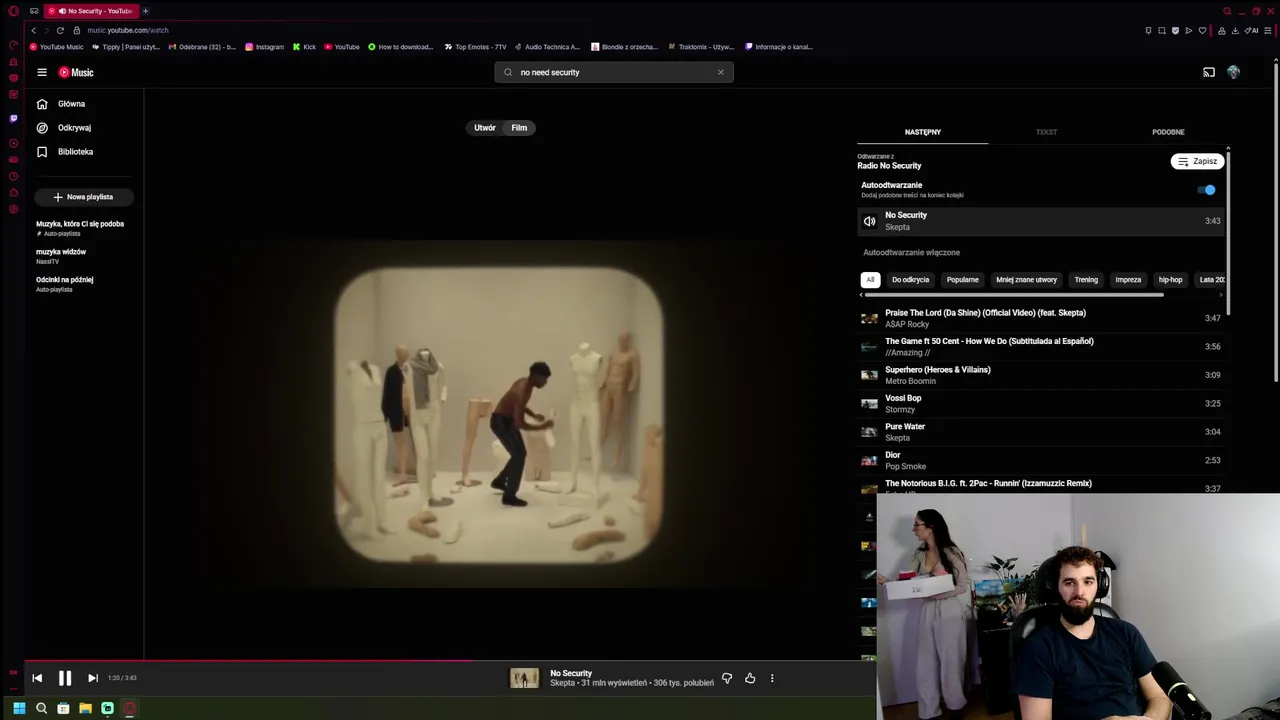
Task: Select the All filter chip
Action: click(x=870, y=280)
